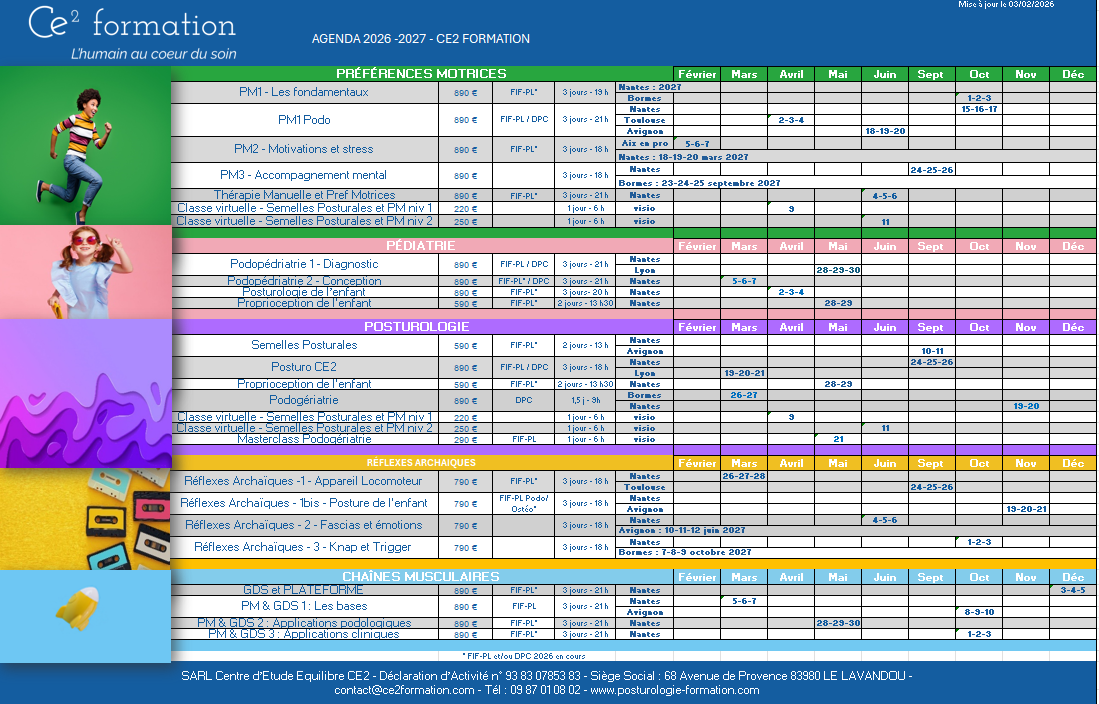Open the www.posturologie-formation.com website link
This screenshot has width=1099, height=704.
click(674, 690)
